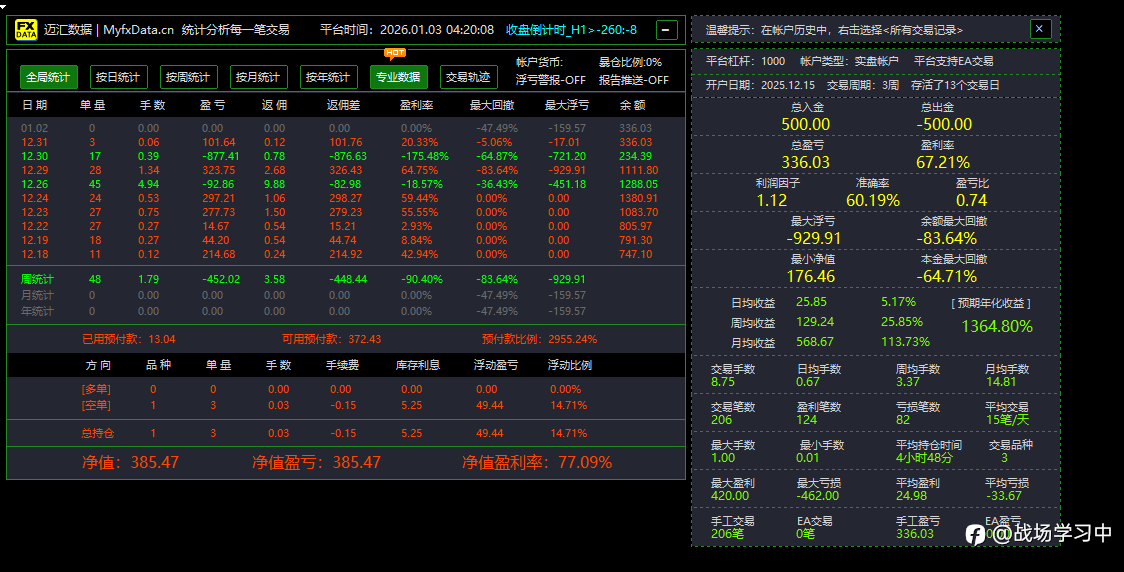Click 已用预付款: 13.04 text

pyautogui.click(x=129, y=339)
